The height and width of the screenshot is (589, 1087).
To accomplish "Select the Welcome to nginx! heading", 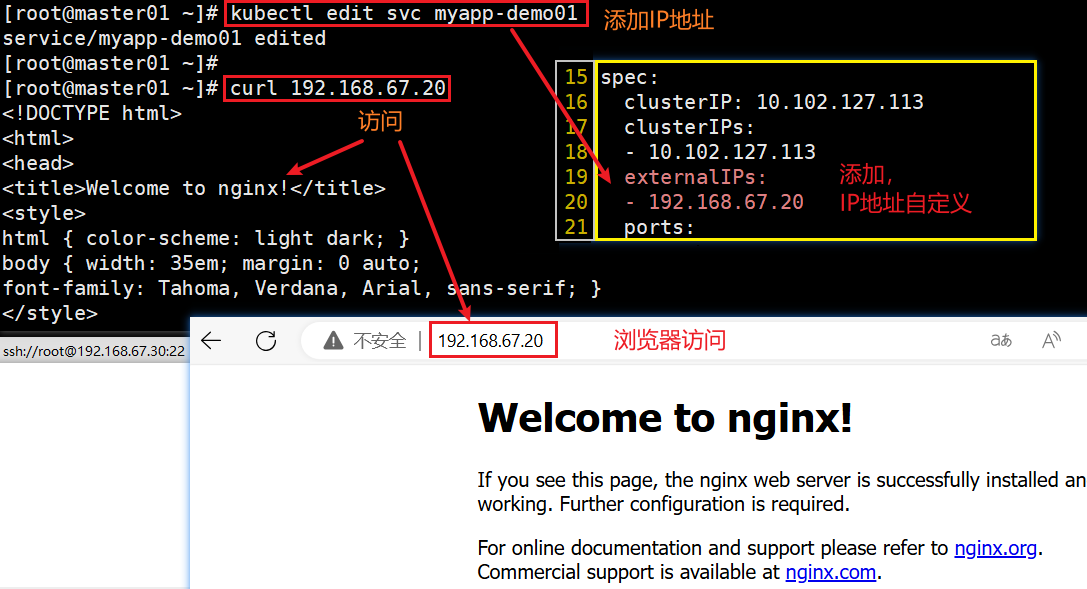I will tap(665, 418).
